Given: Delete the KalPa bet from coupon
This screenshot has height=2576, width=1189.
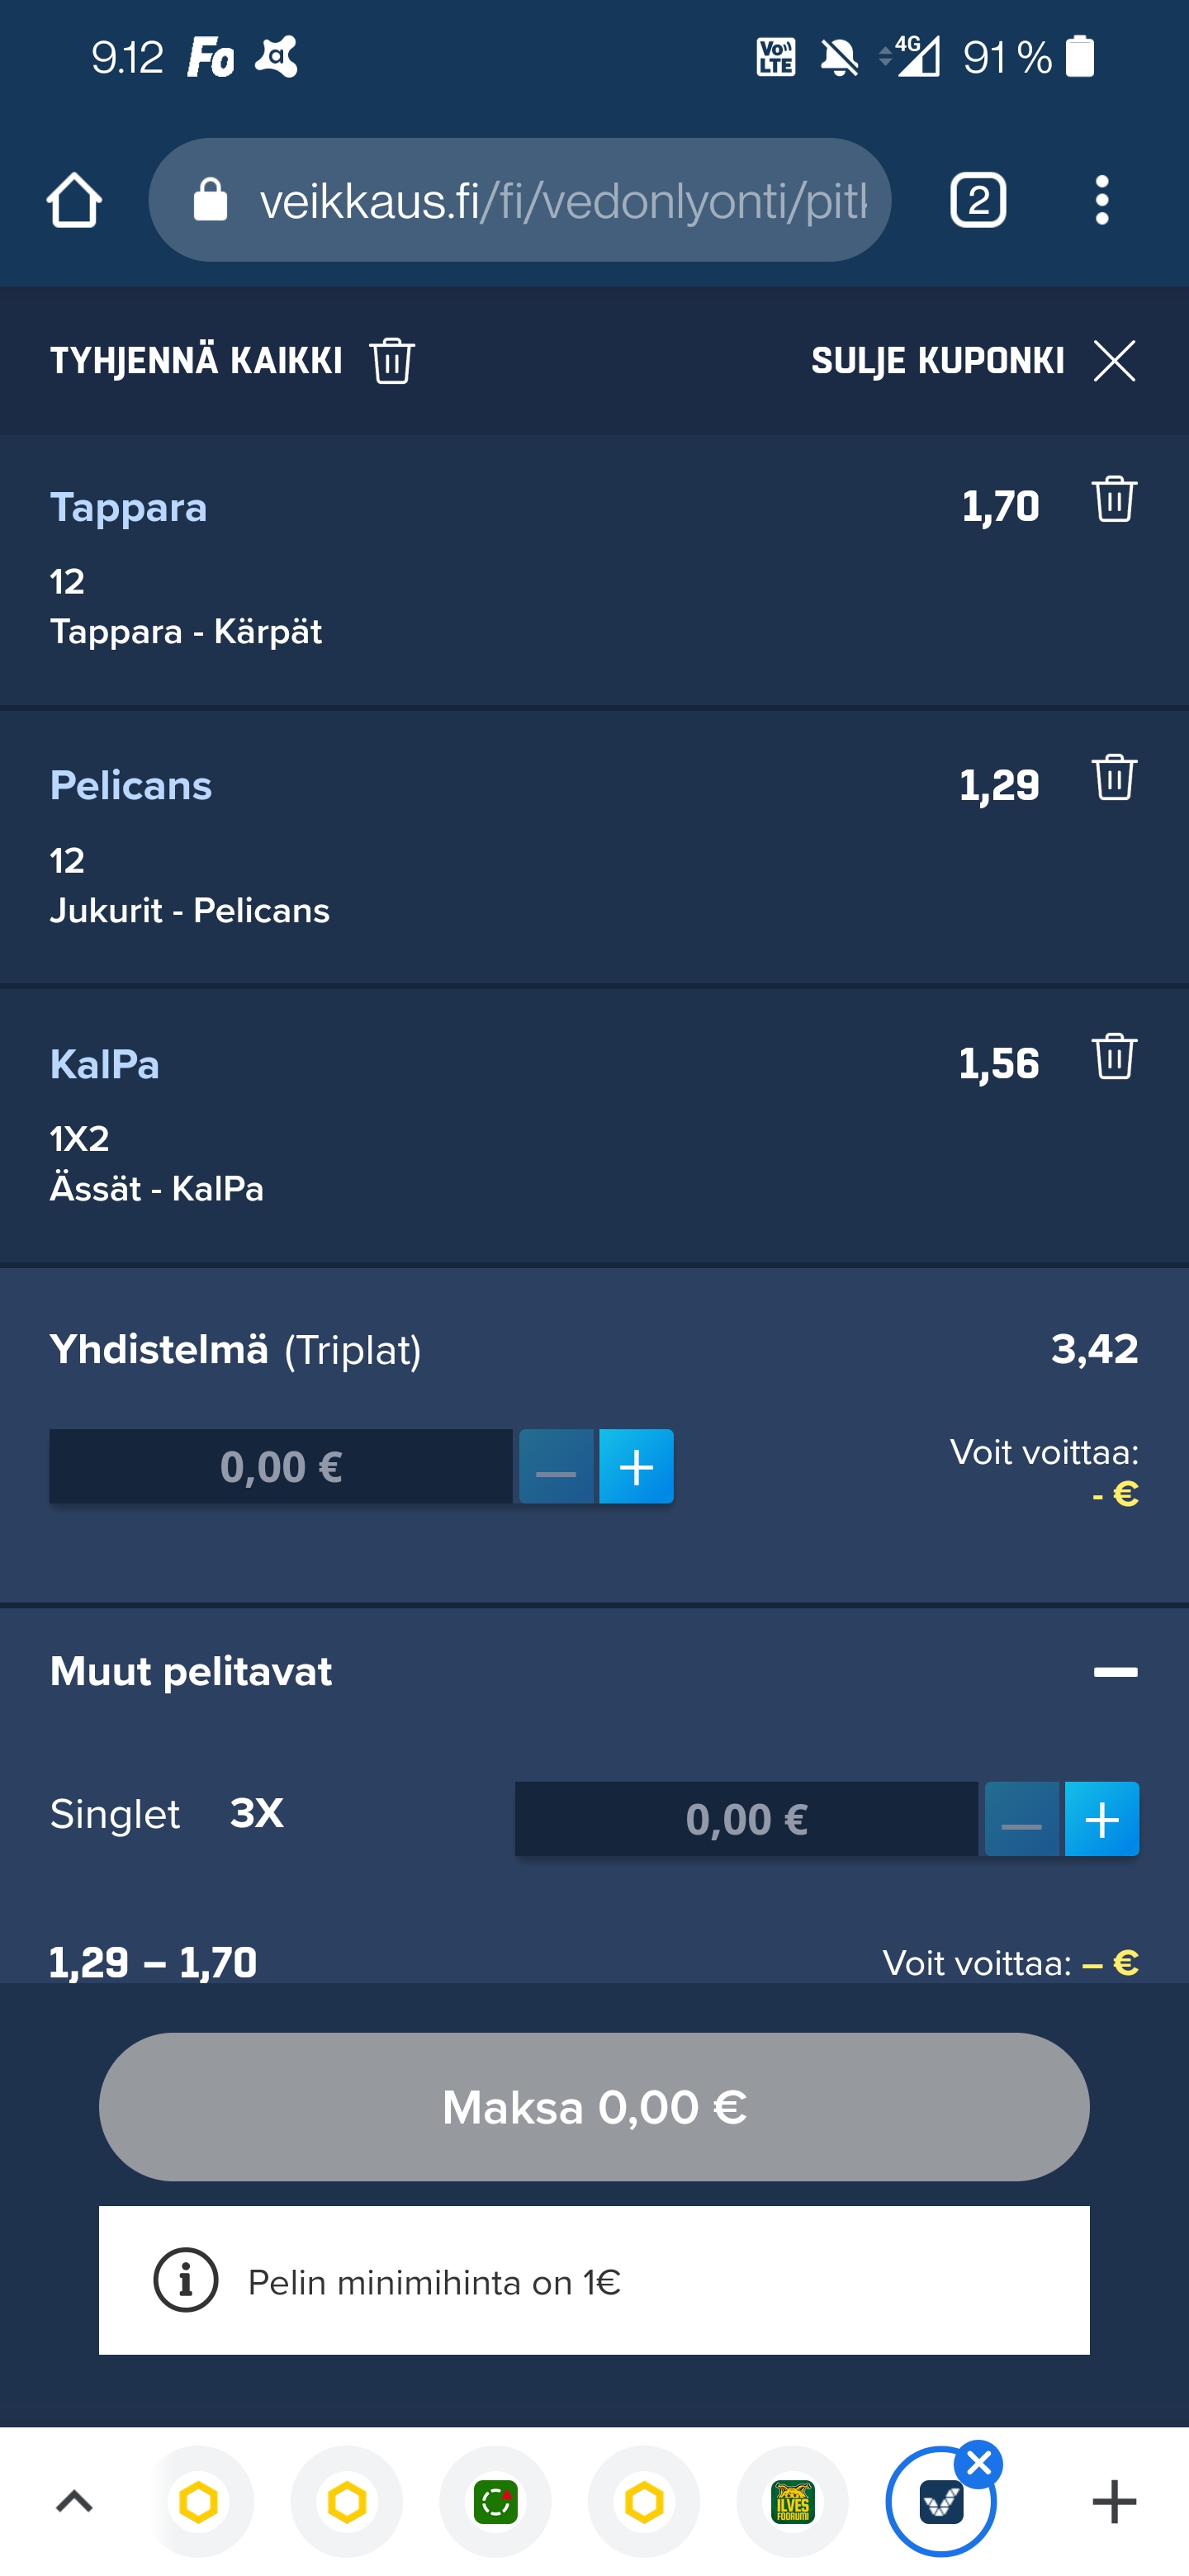Looking at the screenshot, I should coord(1113,1056).
